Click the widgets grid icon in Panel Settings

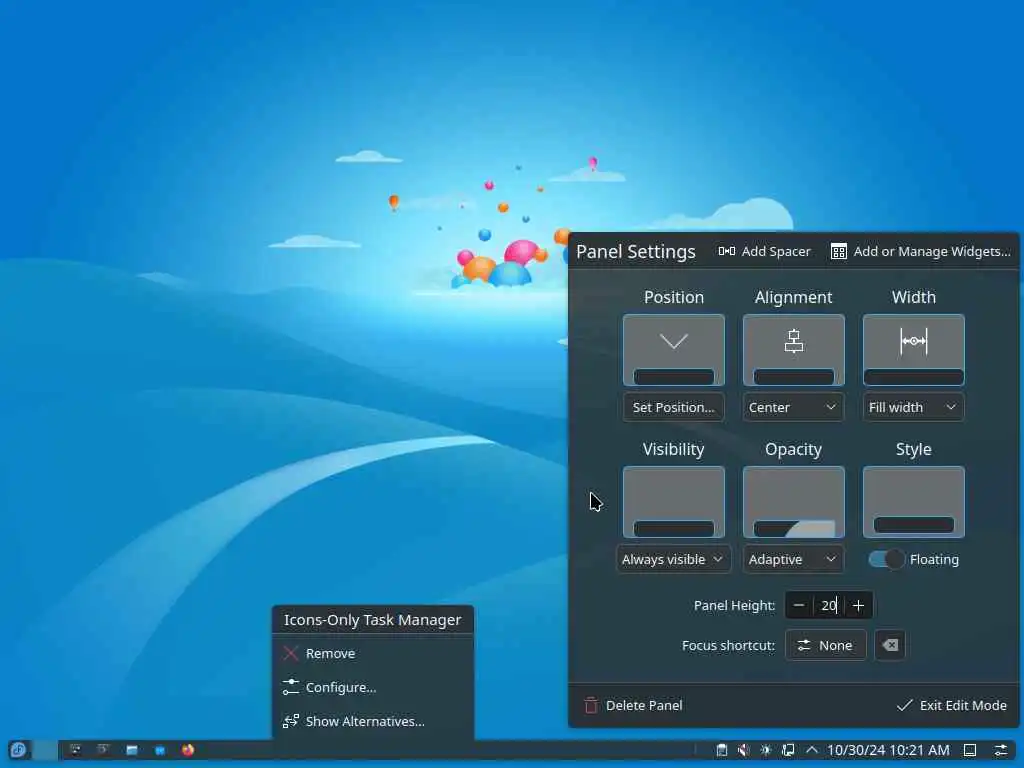click(839, 251)
